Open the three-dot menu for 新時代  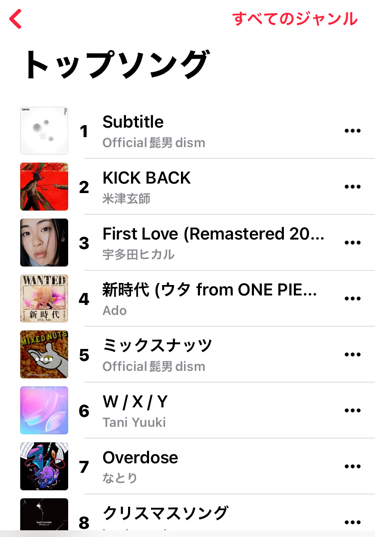352,298
